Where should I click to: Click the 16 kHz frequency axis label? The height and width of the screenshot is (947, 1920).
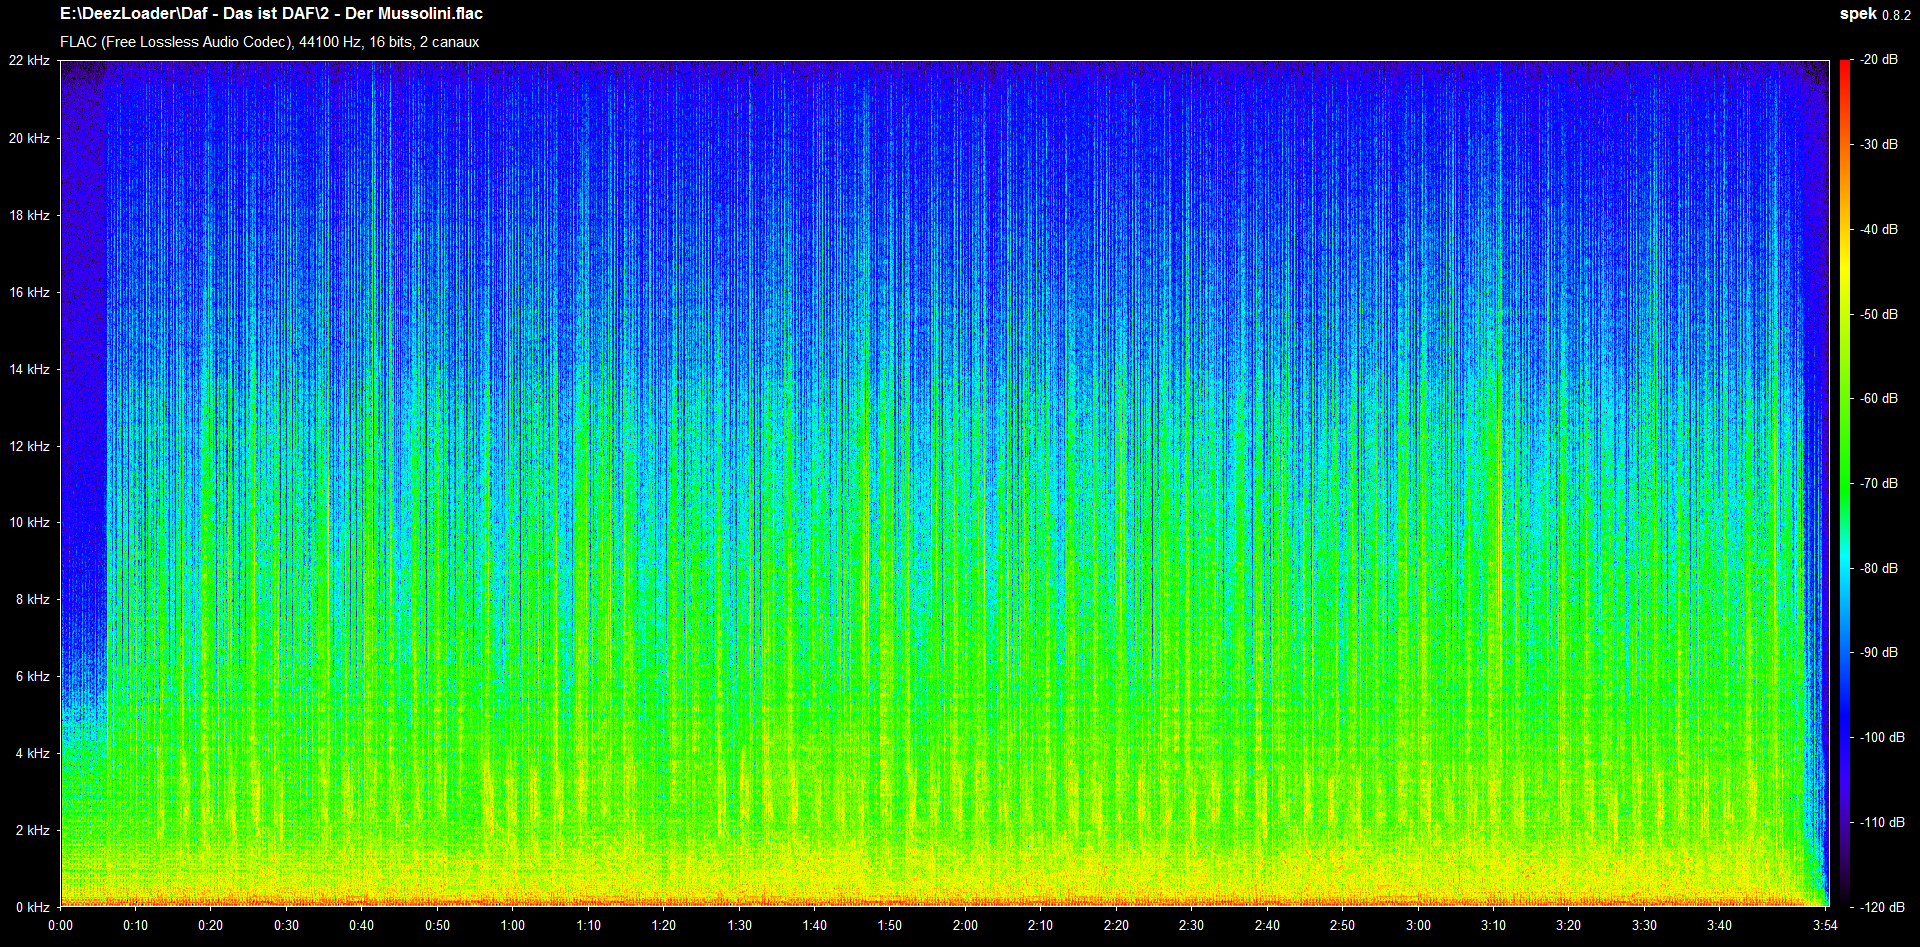coord(29,292)
